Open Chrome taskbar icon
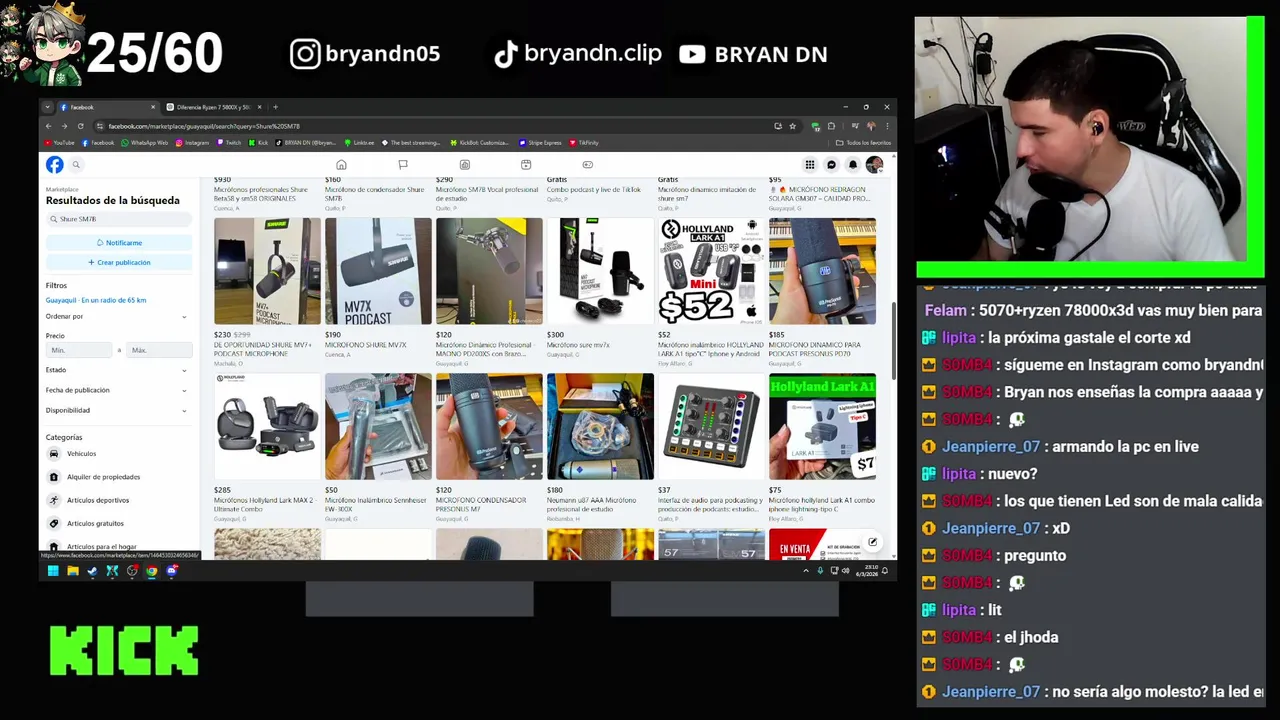This screenshot has width=1280, height=720. [151, 571]
